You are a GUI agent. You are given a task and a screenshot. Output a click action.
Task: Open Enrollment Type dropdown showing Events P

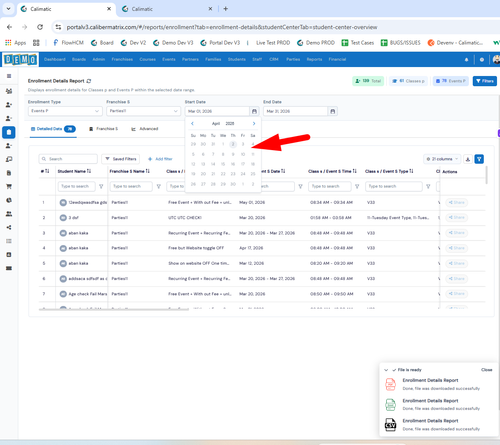coord(65,111)
